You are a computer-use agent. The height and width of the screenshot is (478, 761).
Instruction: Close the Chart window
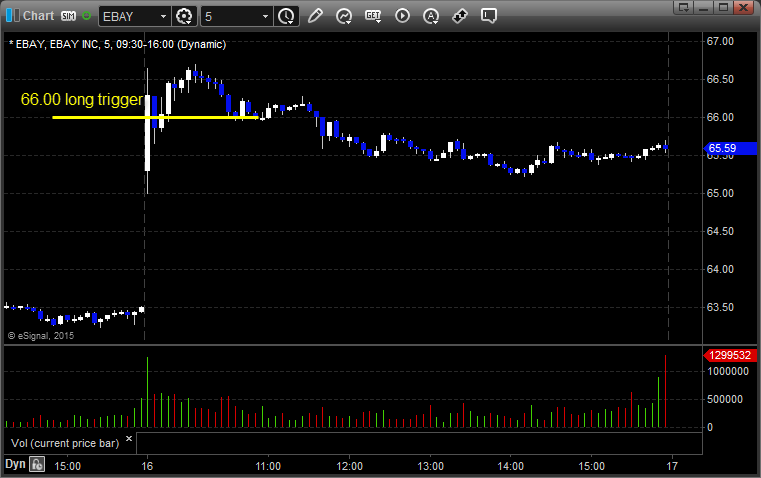click(x=744, y=7)
